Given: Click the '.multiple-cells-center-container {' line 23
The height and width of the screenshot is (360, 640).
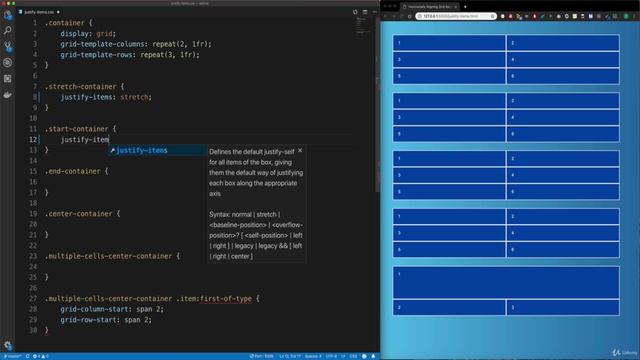Looking at the screenshot, I should (112, 256).
